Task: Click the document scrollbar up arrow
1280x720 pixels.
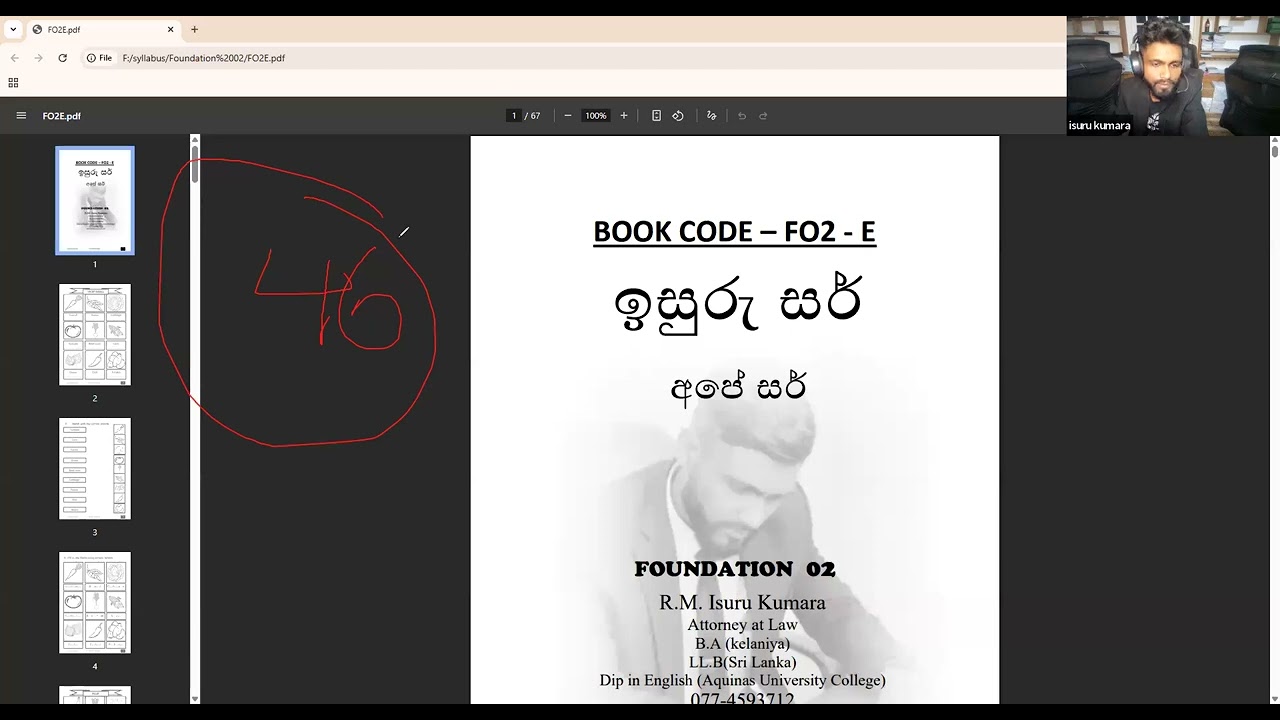Action: point(1275,139)
